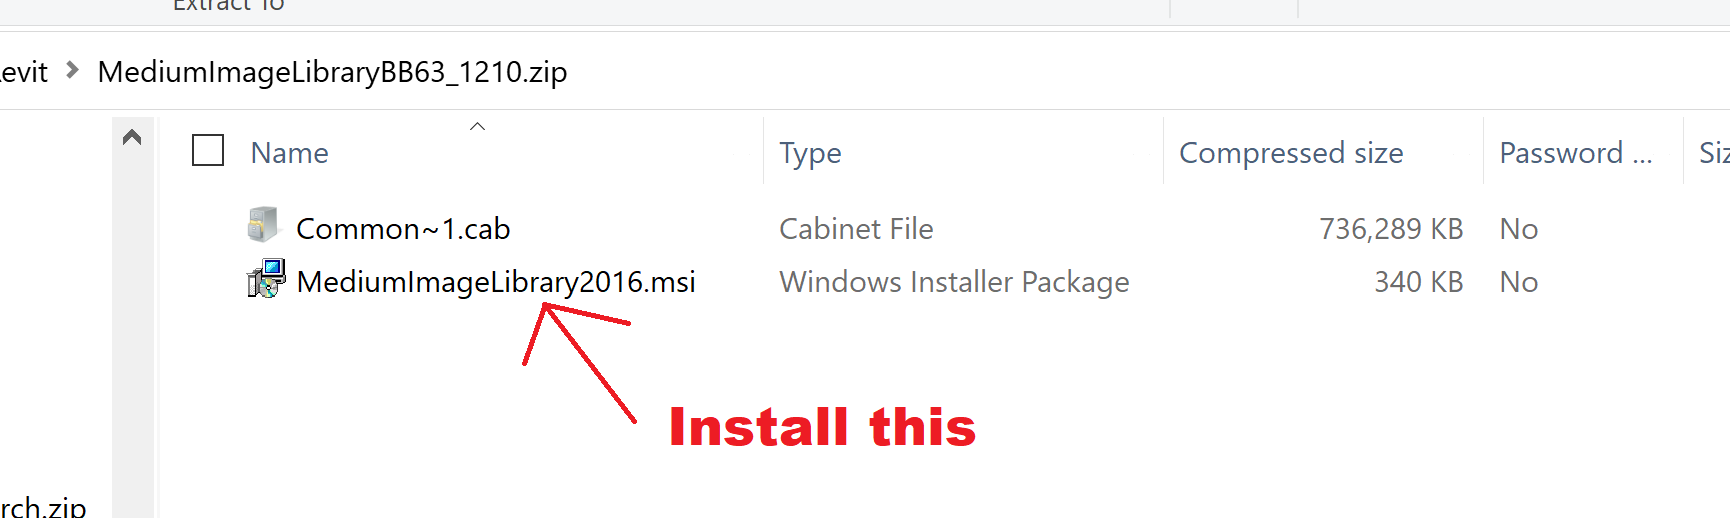Go to the parent Revit folder breadcrumb
Viewport: 1730px width, 518px height.
pyautogui.click(x=24, y=72)
